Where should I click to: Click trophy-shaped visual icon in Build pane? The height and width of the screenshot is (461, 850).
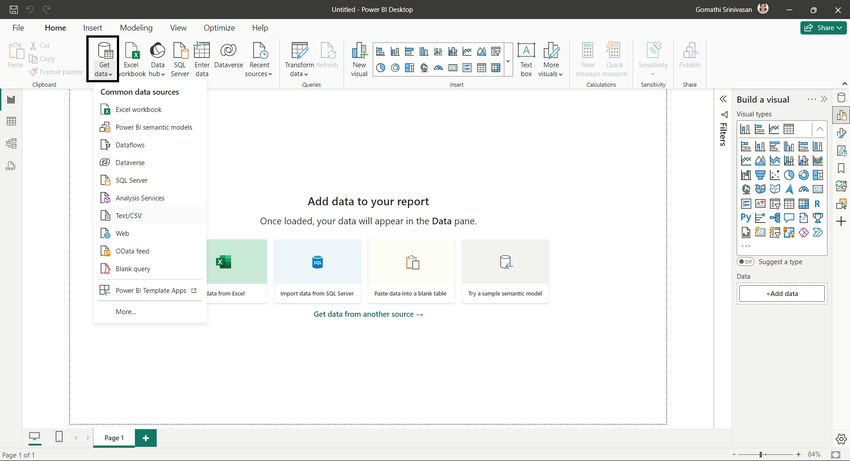click(x=817, y=217)
